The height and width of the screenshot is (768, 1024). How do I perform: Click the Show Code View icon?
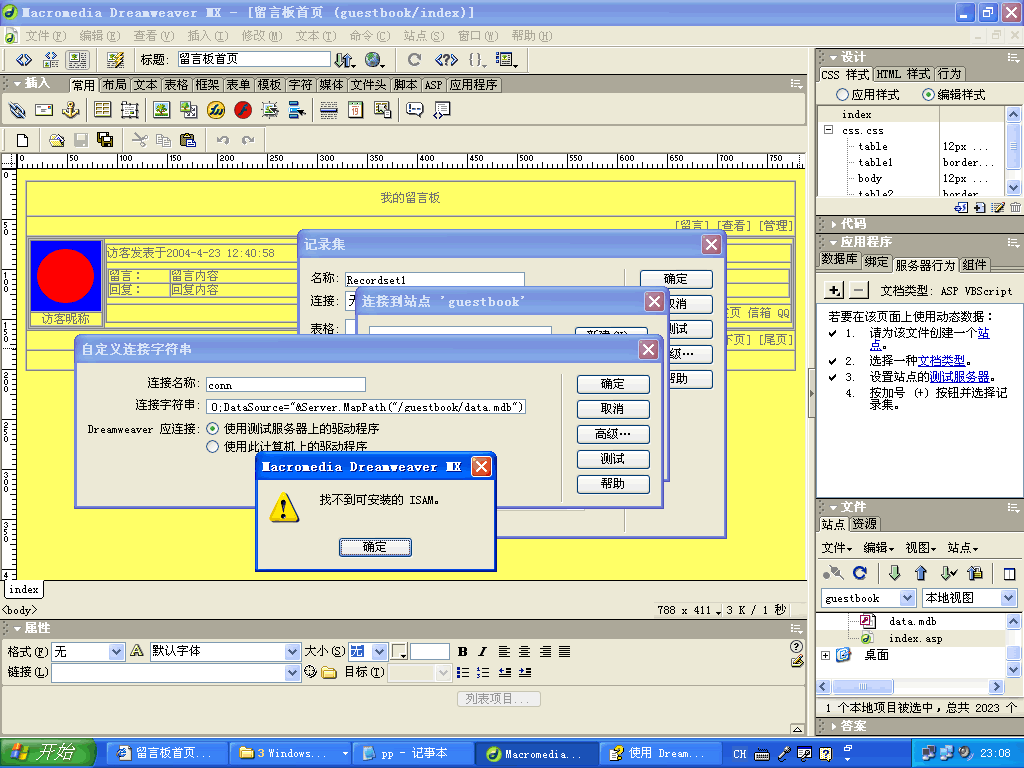point(24,60)
